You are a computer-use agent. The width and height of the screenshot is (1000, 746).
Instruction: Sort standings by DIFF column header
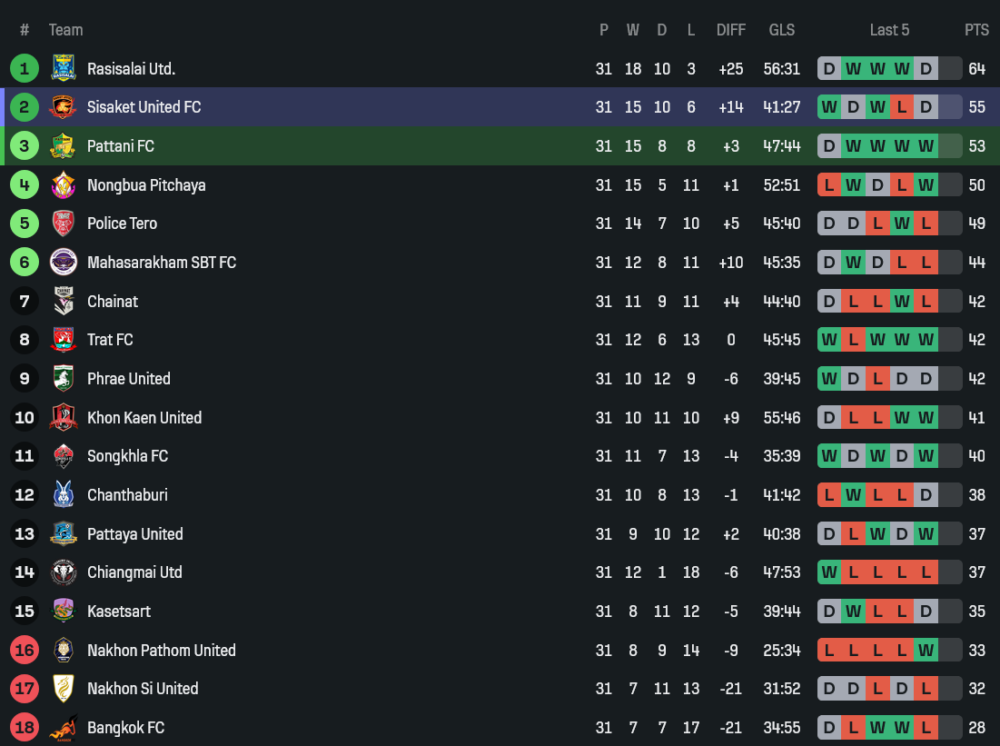coord(731,30)
